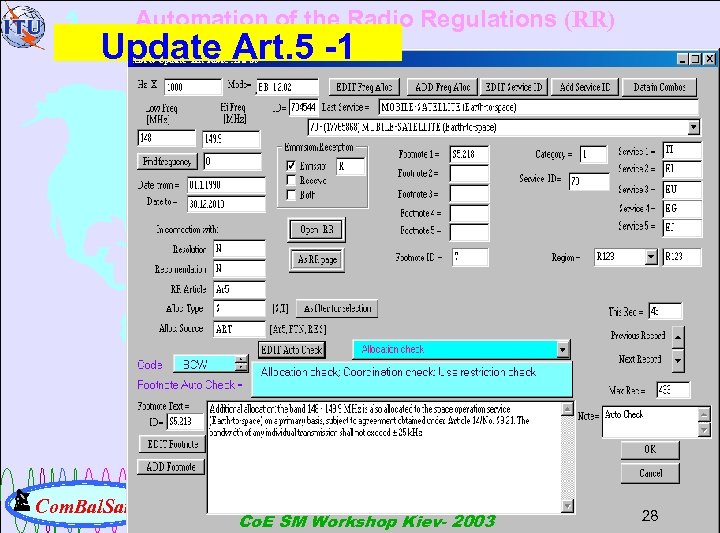Click the Date to input field

coord(226,204)
